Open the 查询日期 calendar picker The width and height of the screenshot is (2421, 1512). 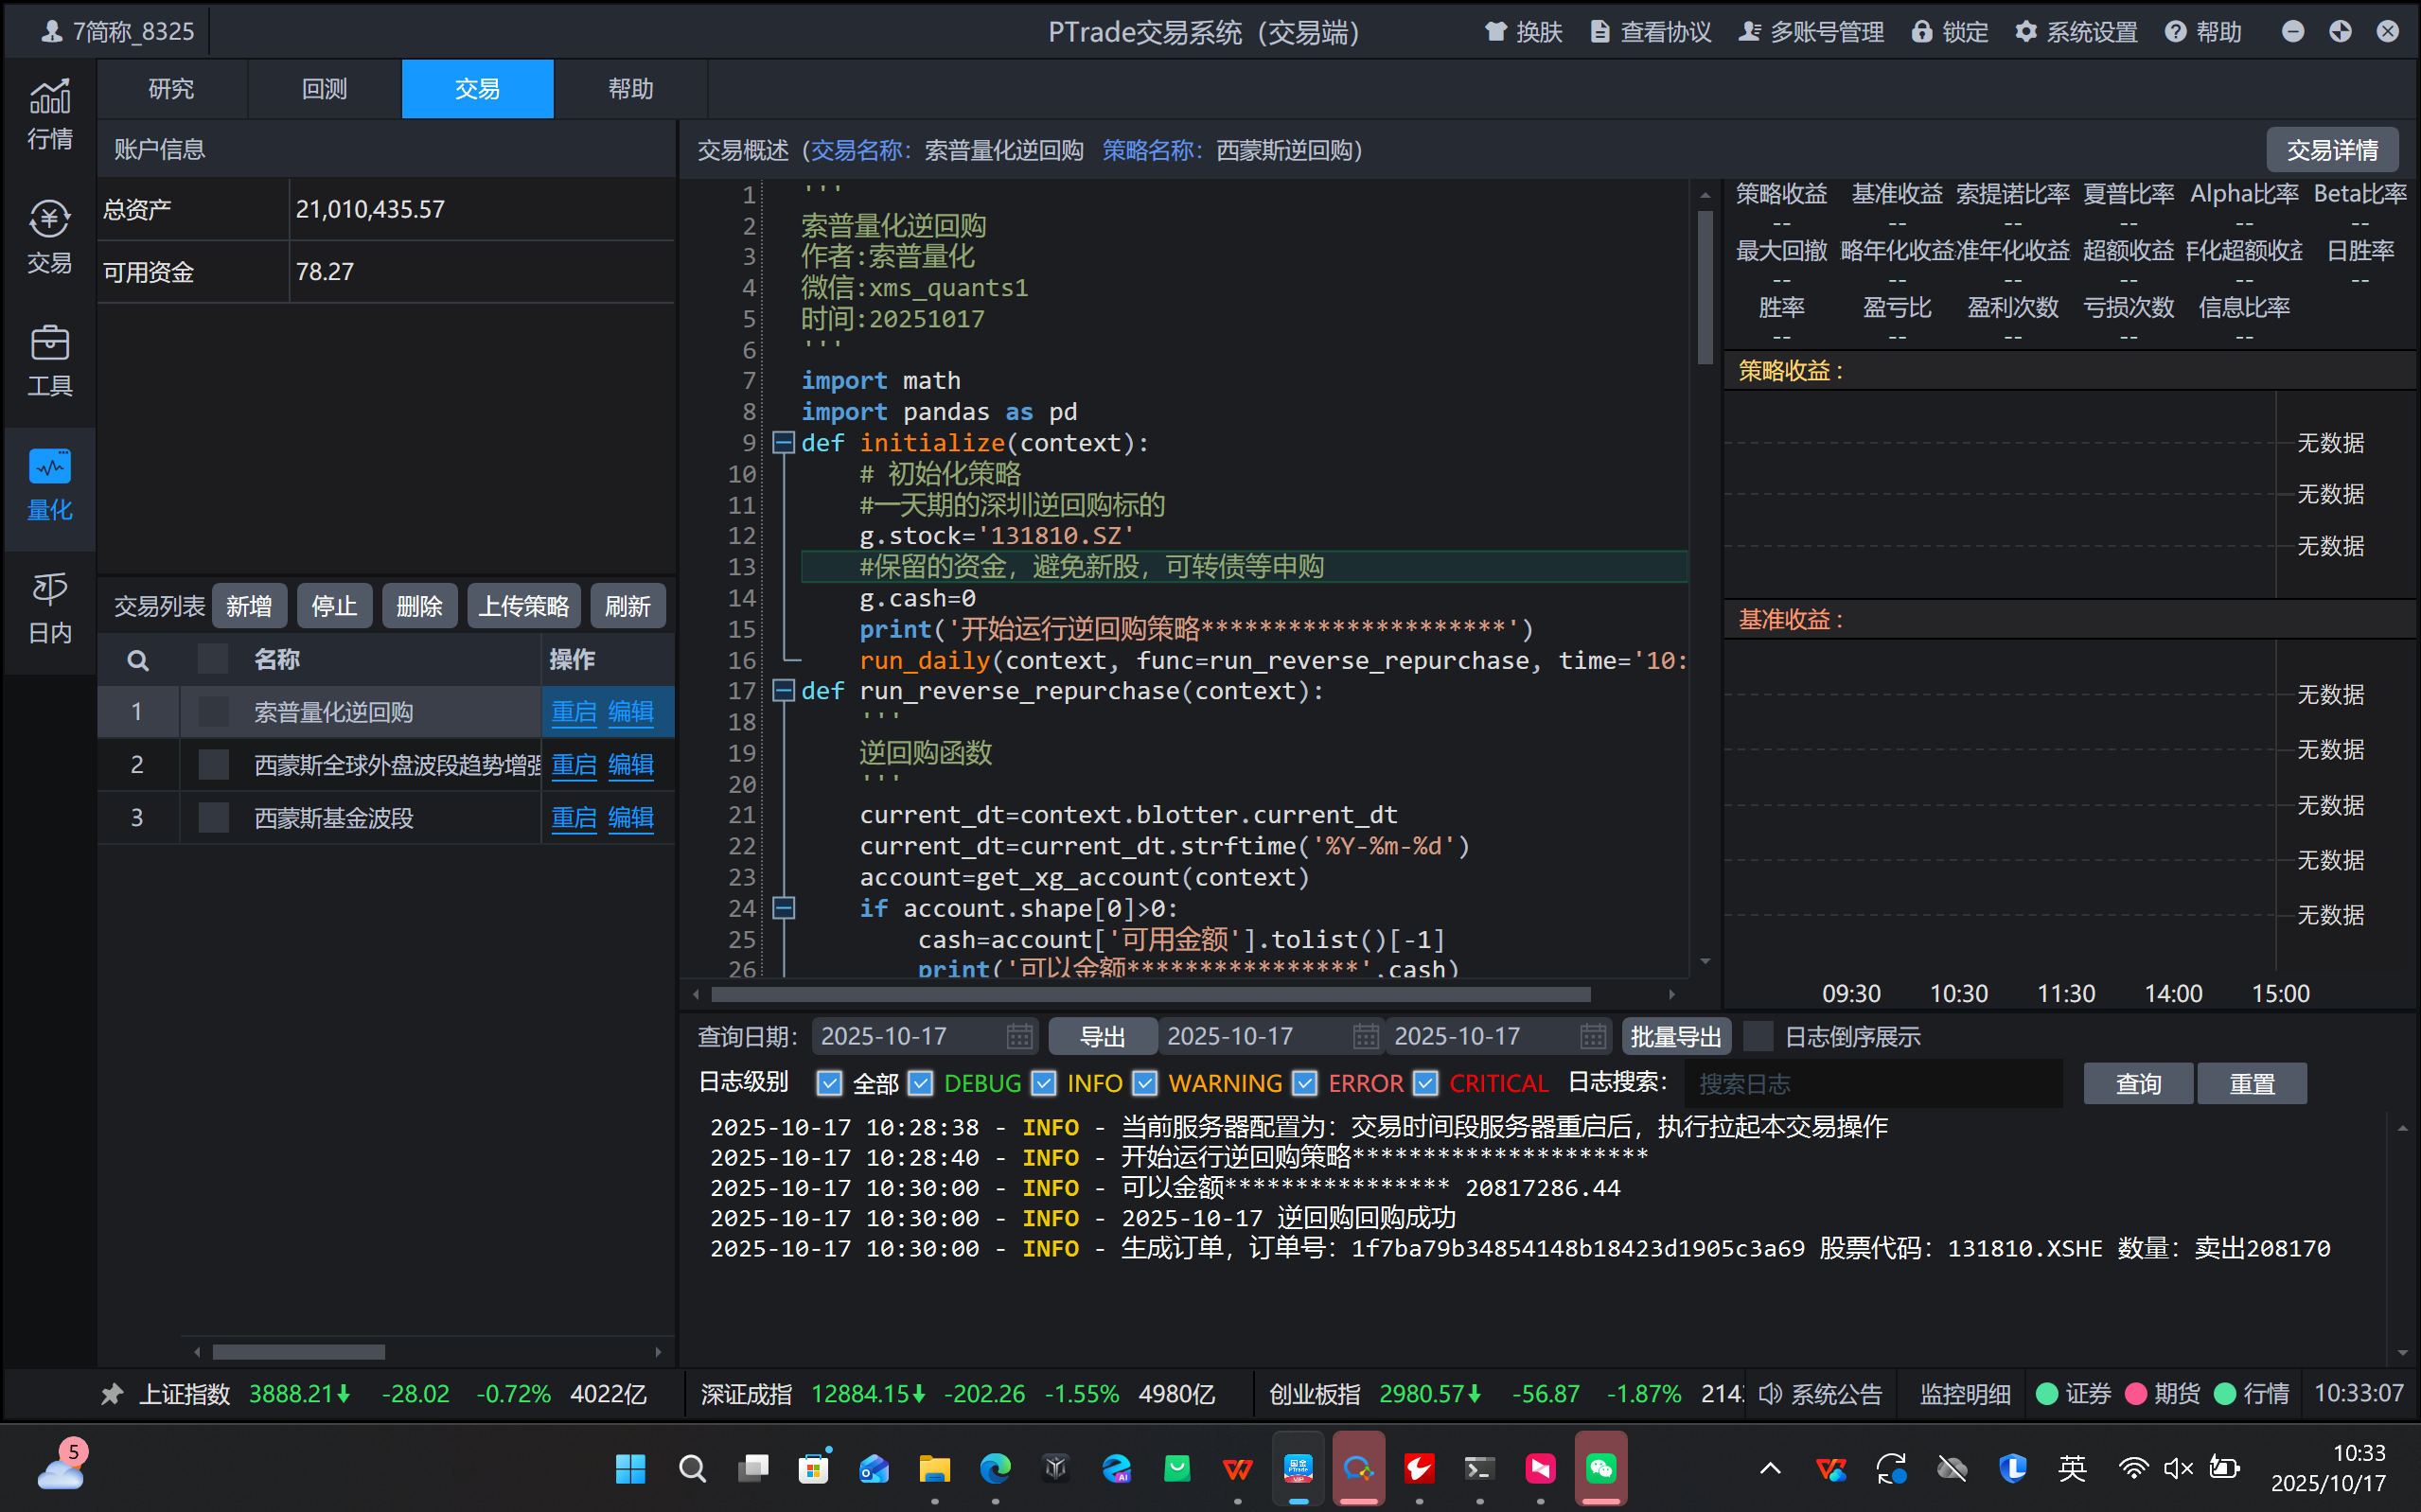pos(1019,1036)
